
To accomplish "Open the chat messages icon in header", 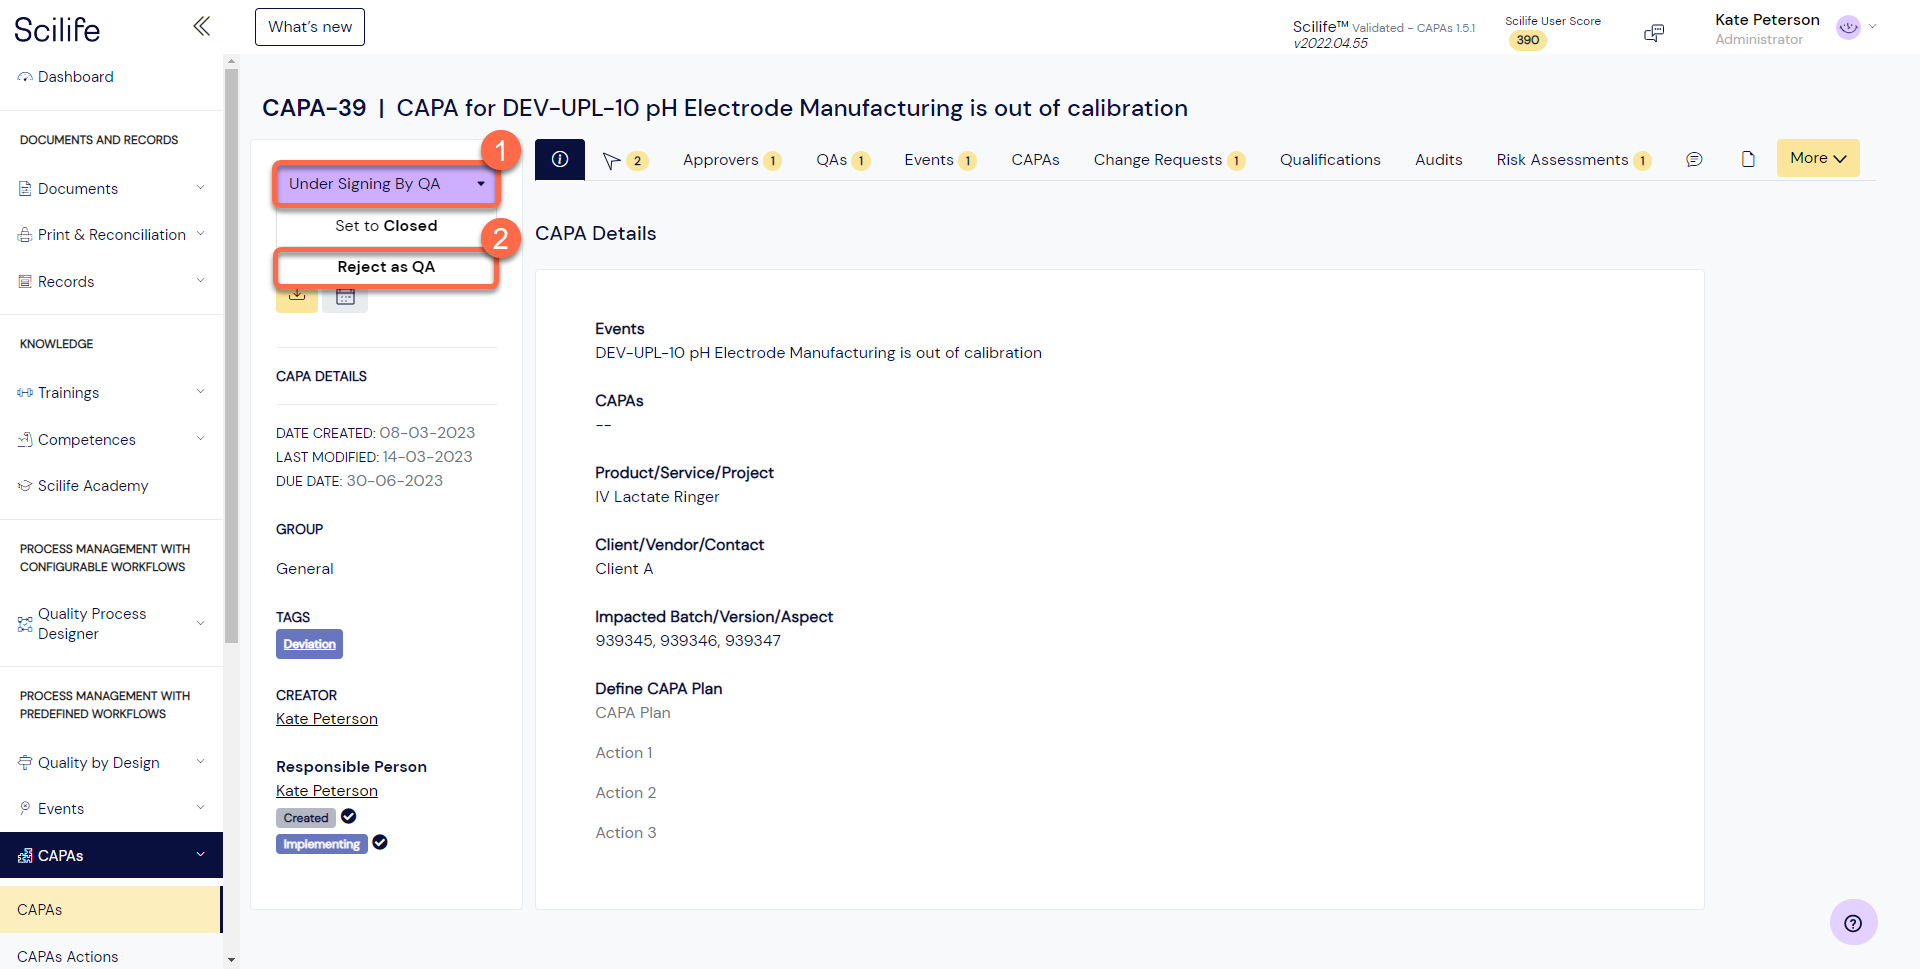I will [x=1654, y=33].
